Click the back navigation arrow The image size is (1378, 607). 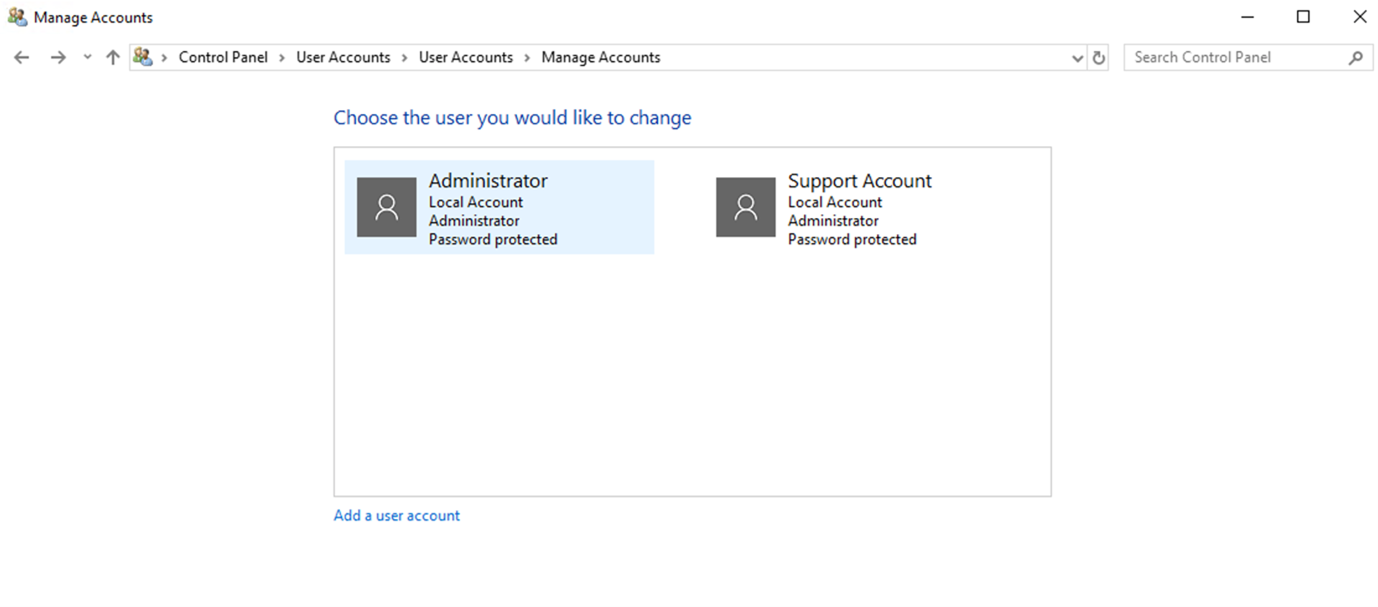click(21, 57)
